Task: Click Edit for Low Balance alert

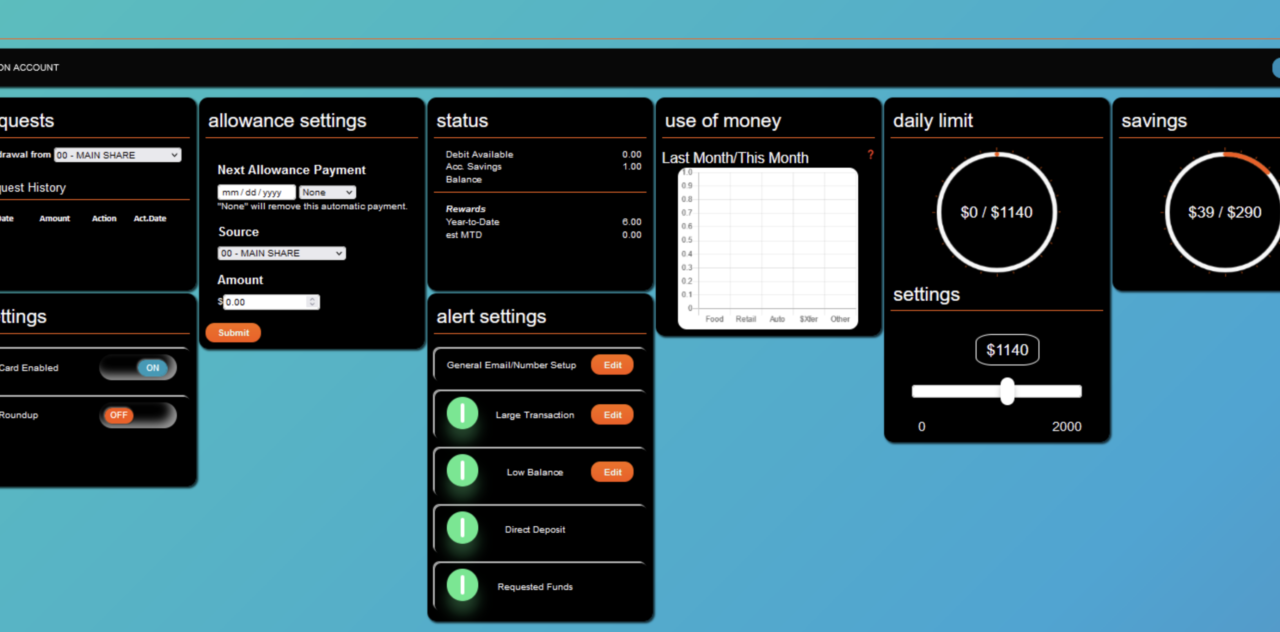Action: 612,472
